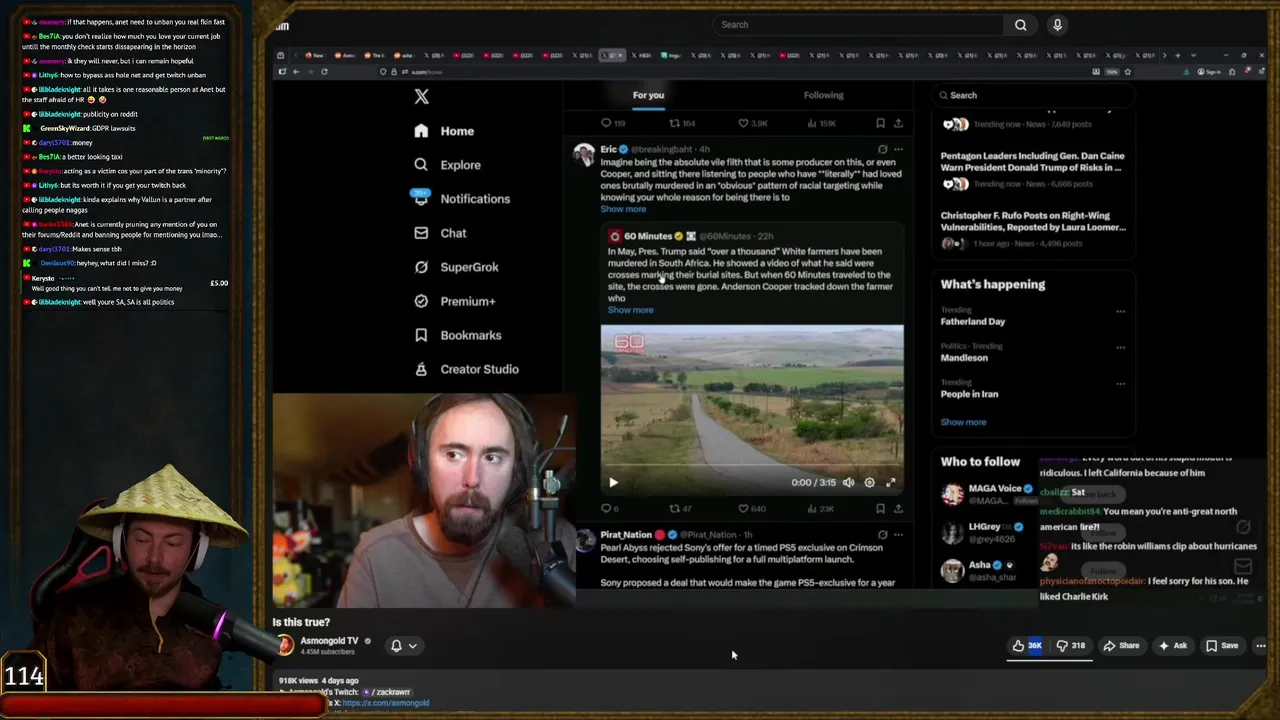Open the zackrawrr Twitch link
This screenshot has height=720, width=1280.
[386, 692]
